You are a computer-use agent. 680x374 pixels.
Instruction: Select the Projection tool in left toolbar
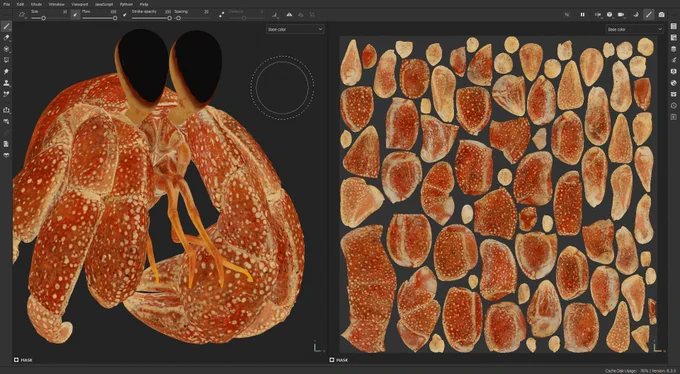coord(7,49)
